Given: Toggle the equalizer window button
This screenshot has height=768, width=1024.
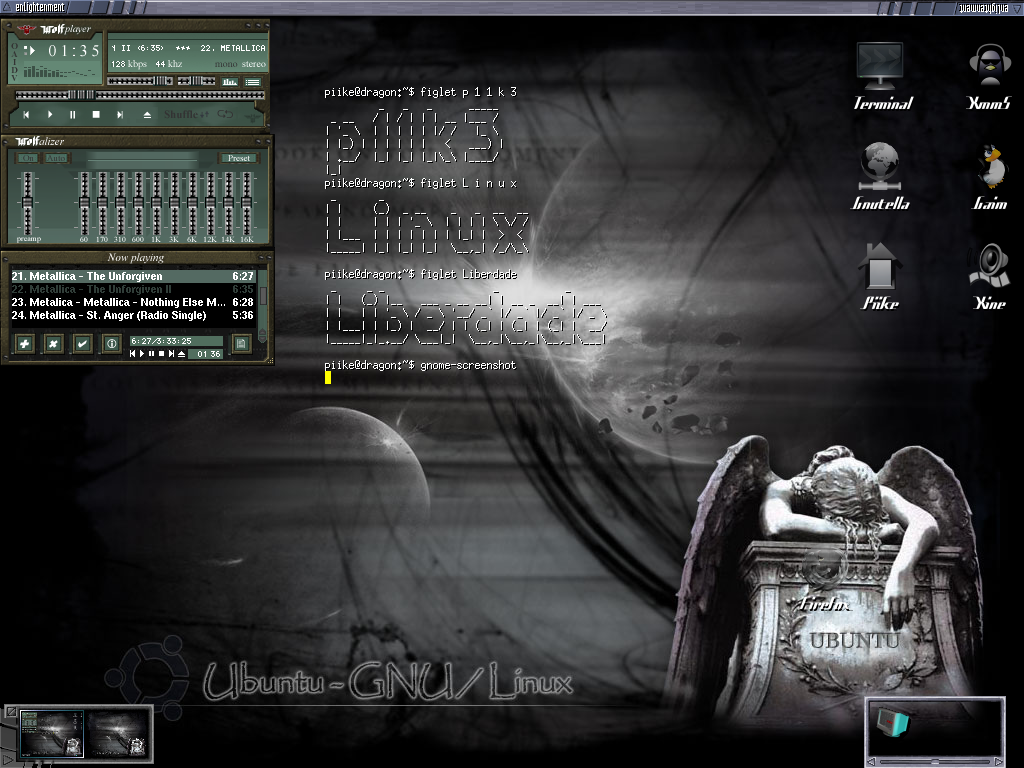Looking at the screenshot, I should pos(229,82).
